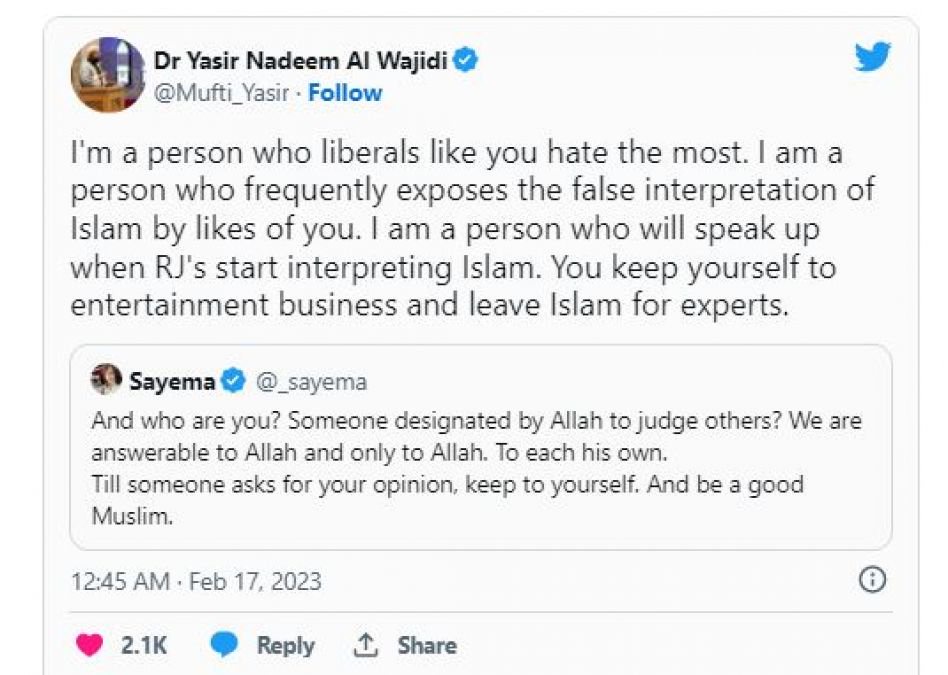Click the heart like icon
This screenshot has width=948, height=675.
[x=90, y=645]
